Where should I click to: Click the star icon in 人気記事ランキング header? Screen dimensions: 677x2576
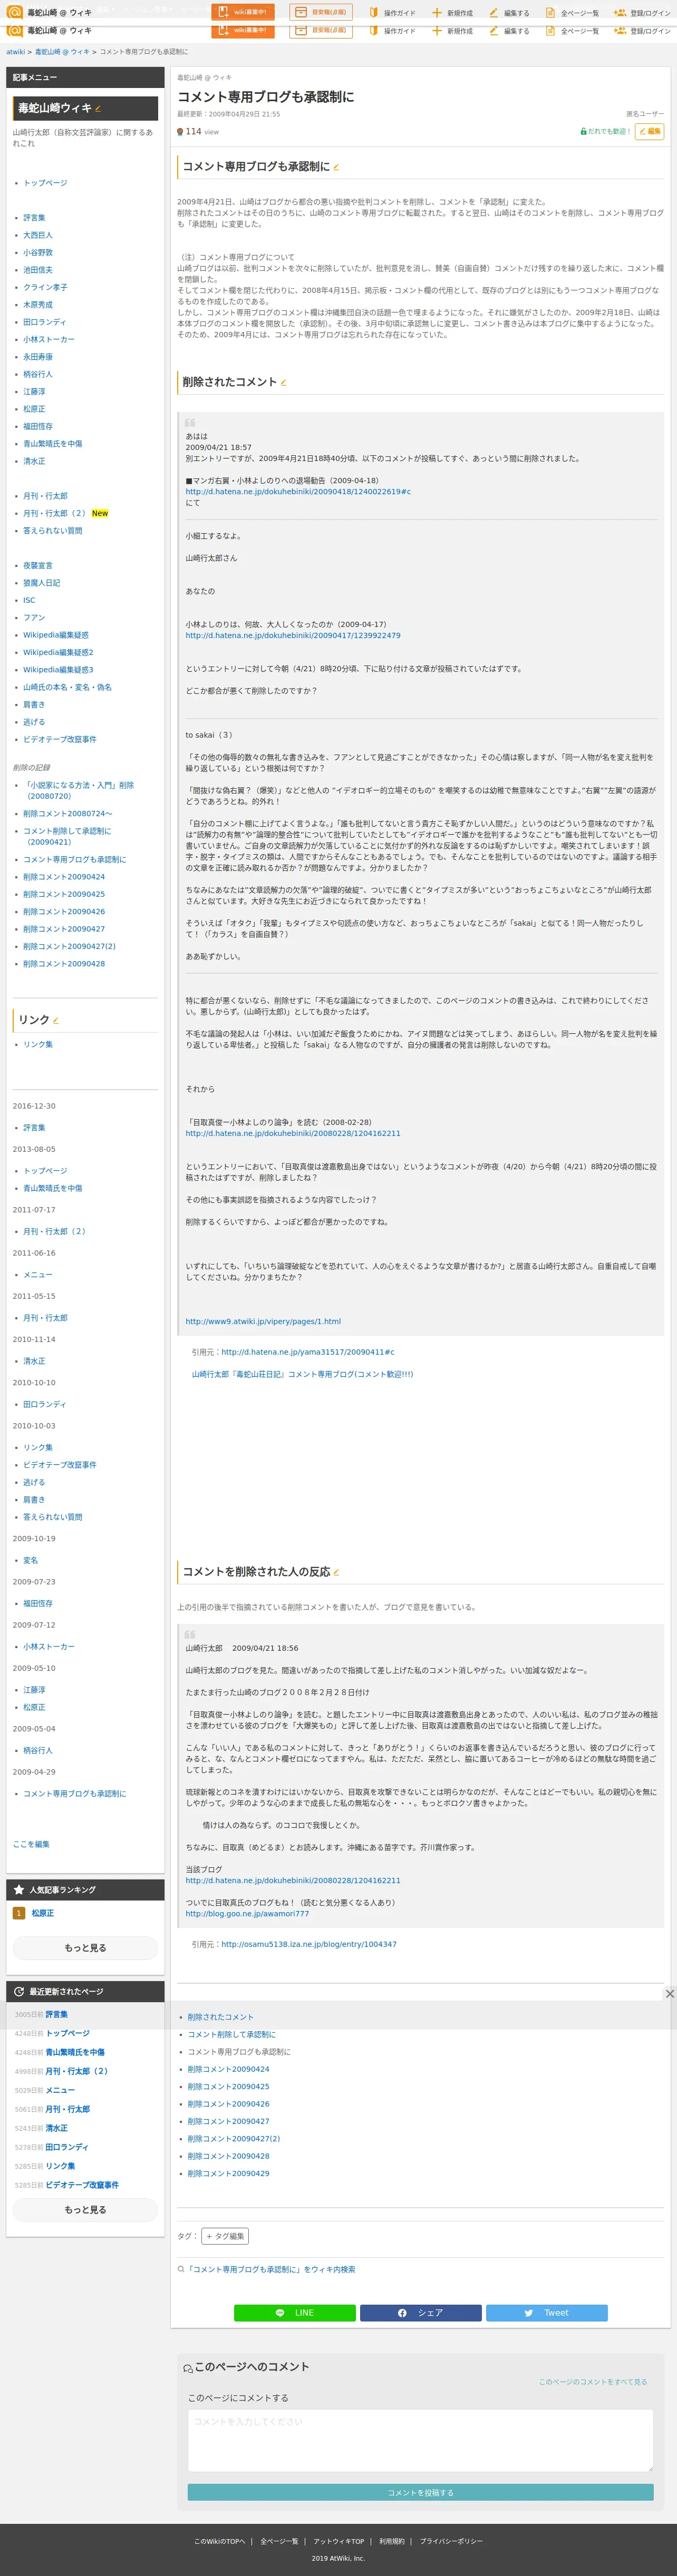[x=19, y=1890]
